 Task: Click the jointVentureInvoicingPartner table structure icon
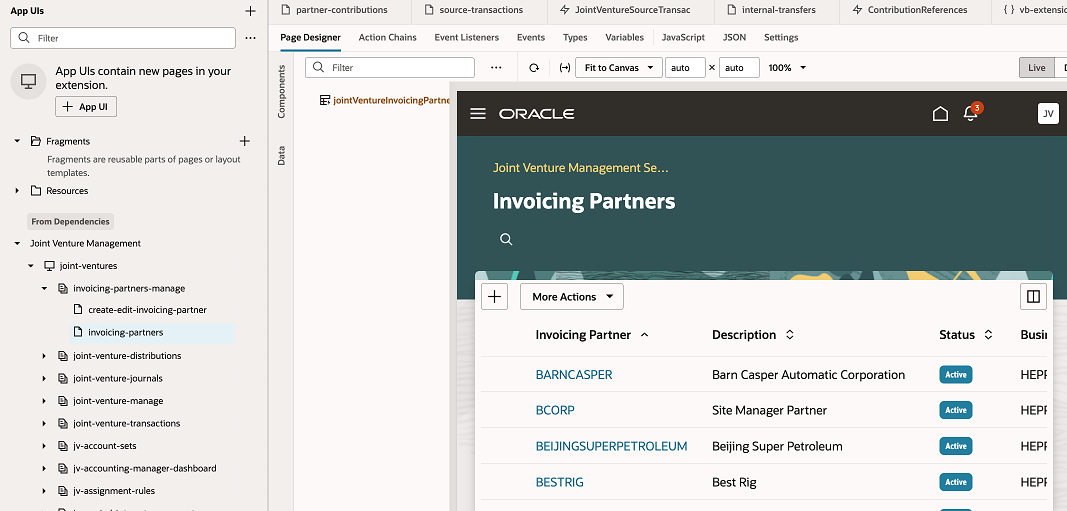click(325, 100)
